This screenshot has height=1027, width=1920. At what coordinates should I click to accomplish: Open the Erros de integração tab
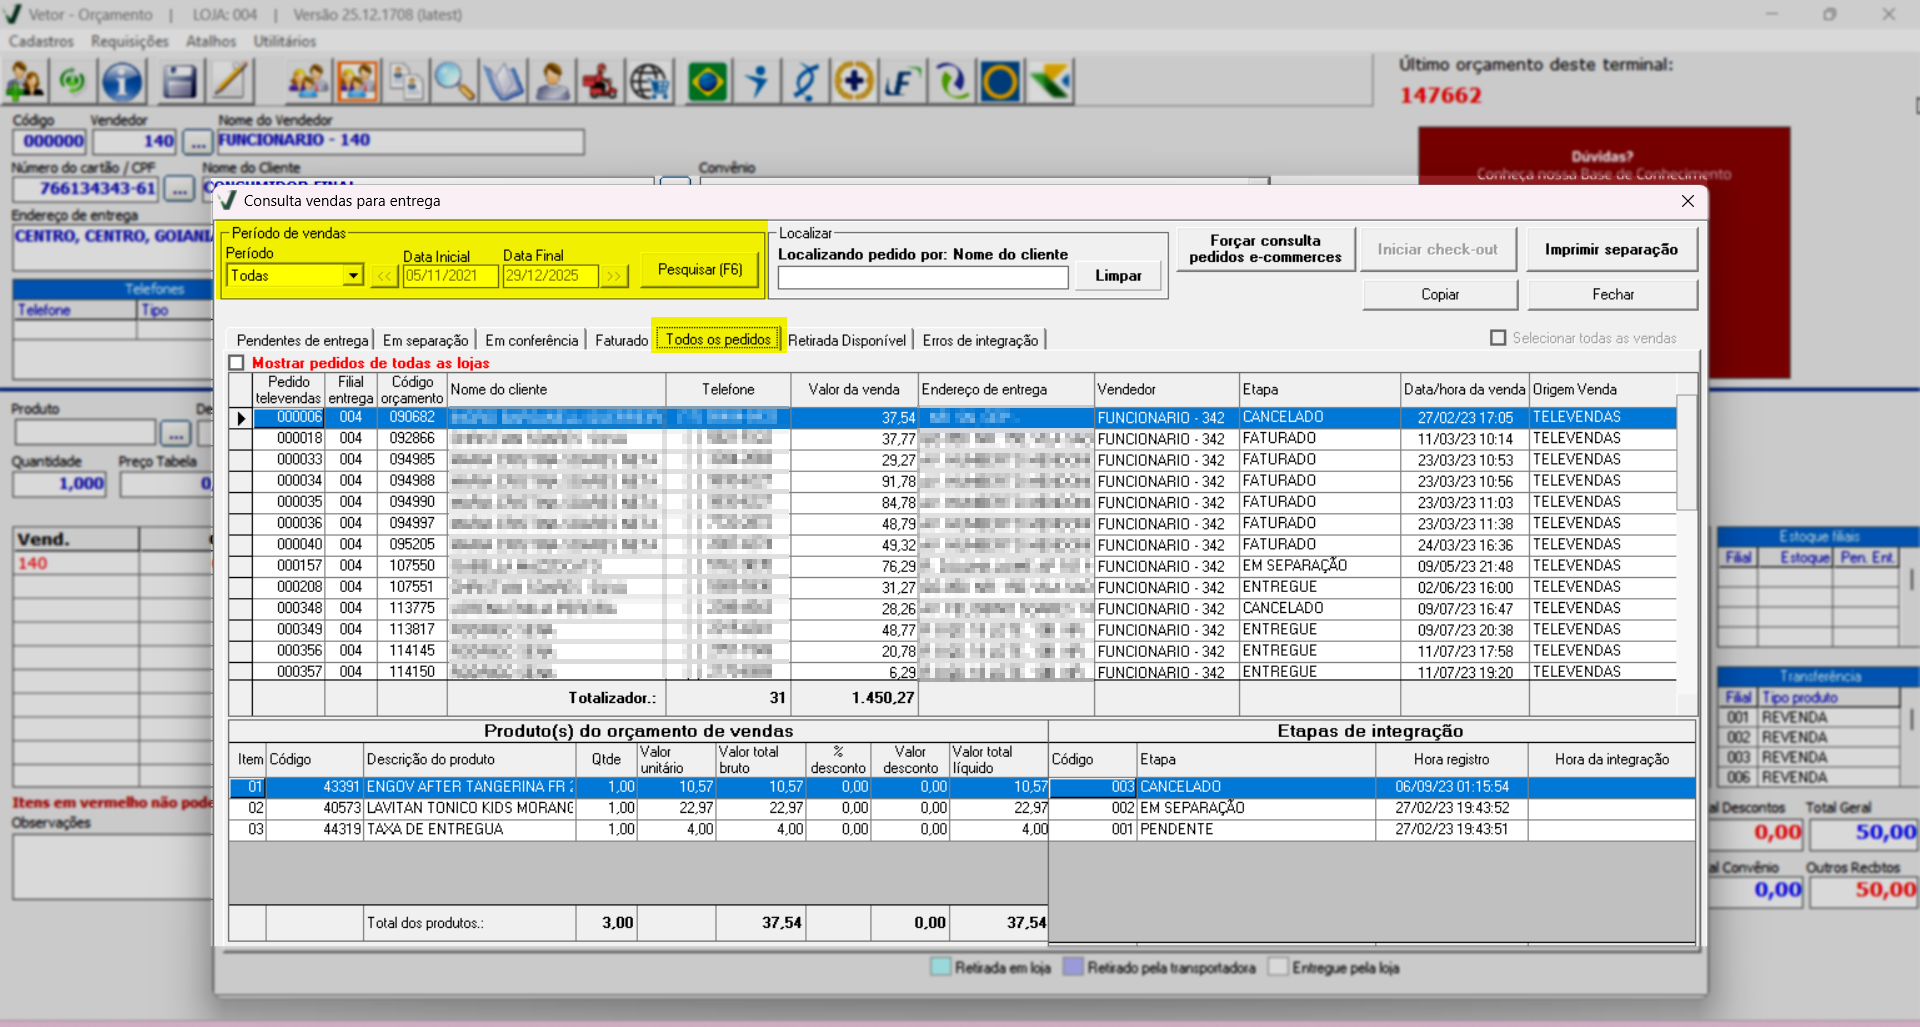click(980, 341)
